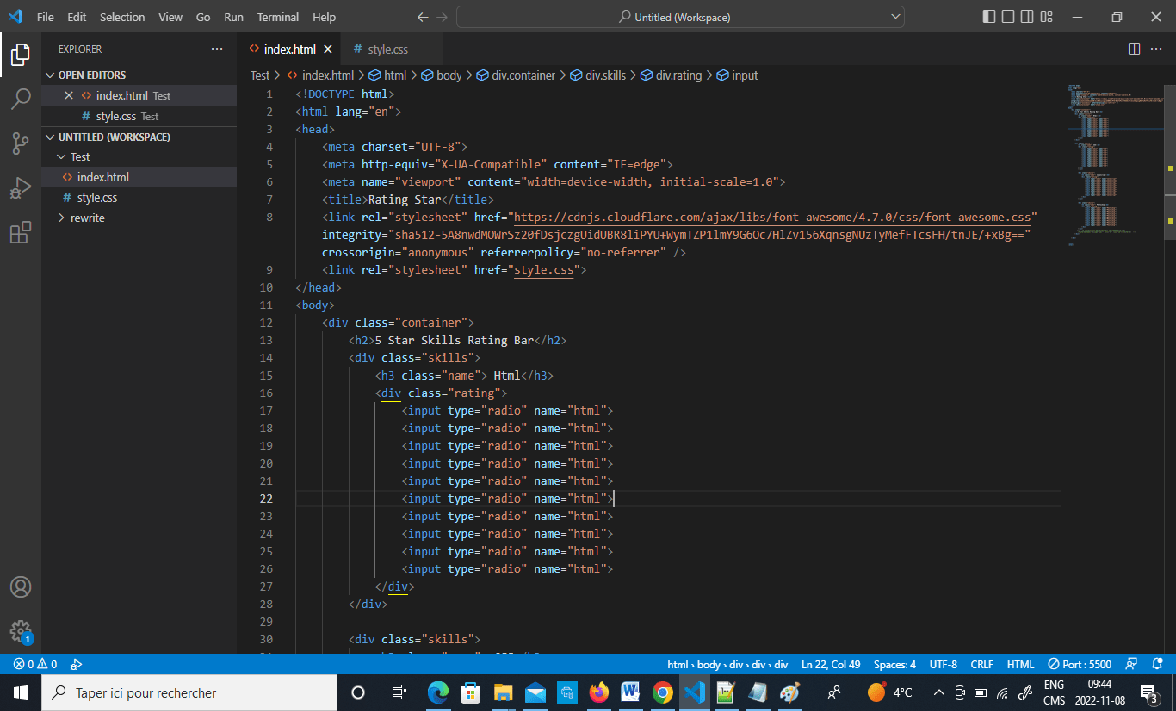Toggle Live Server on Port 5500
This screenshot has width=1176, height=711.
tap(1080, 664)
